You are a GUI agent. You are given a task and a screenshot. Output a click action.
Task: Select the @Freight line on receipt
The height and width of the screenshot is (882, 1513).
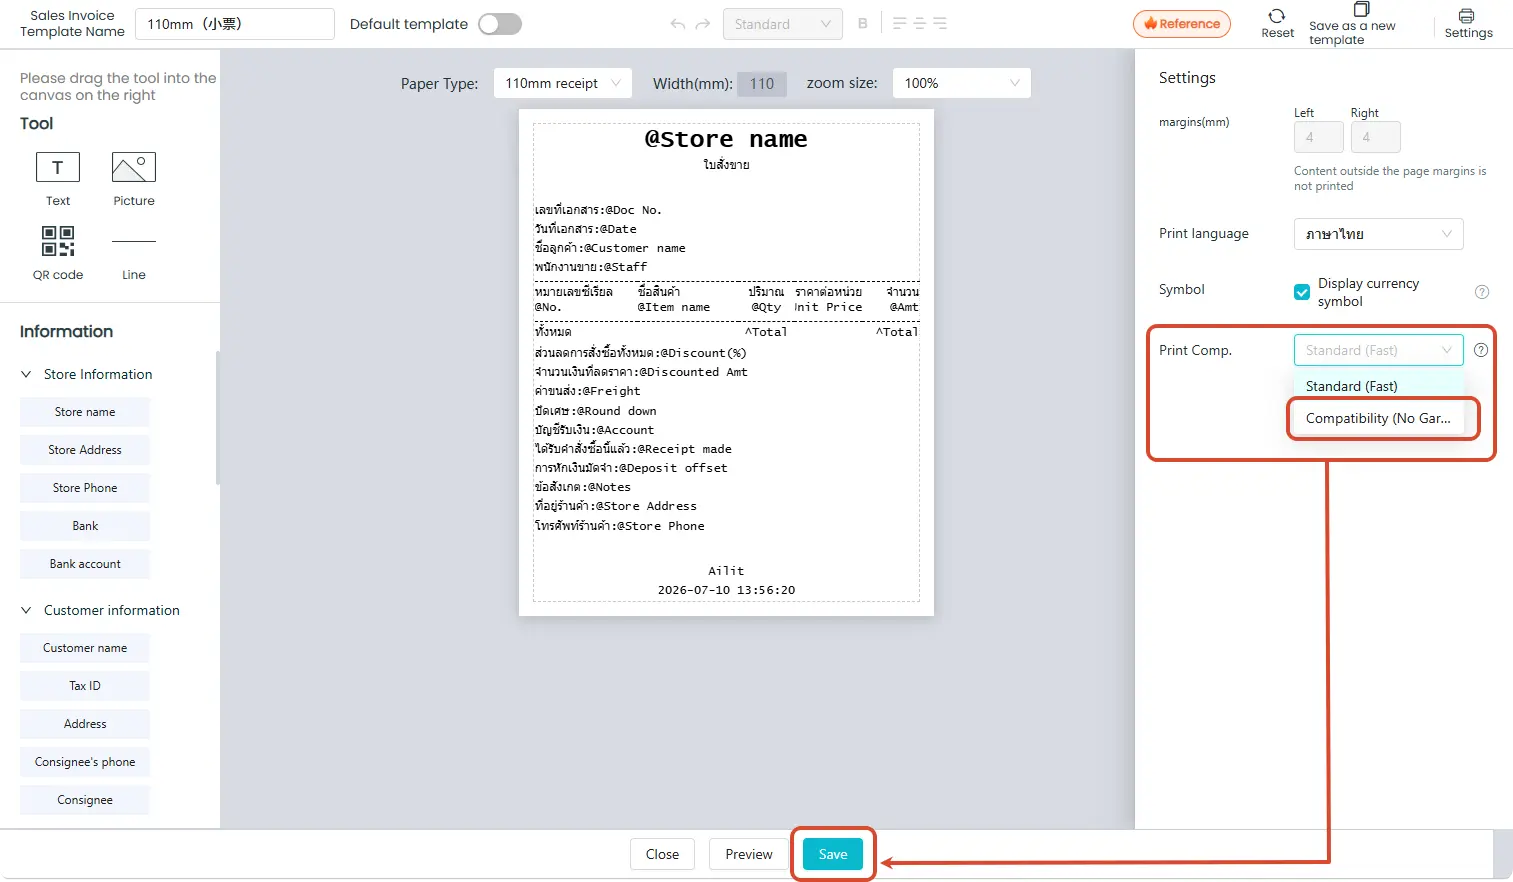[587, 391]
